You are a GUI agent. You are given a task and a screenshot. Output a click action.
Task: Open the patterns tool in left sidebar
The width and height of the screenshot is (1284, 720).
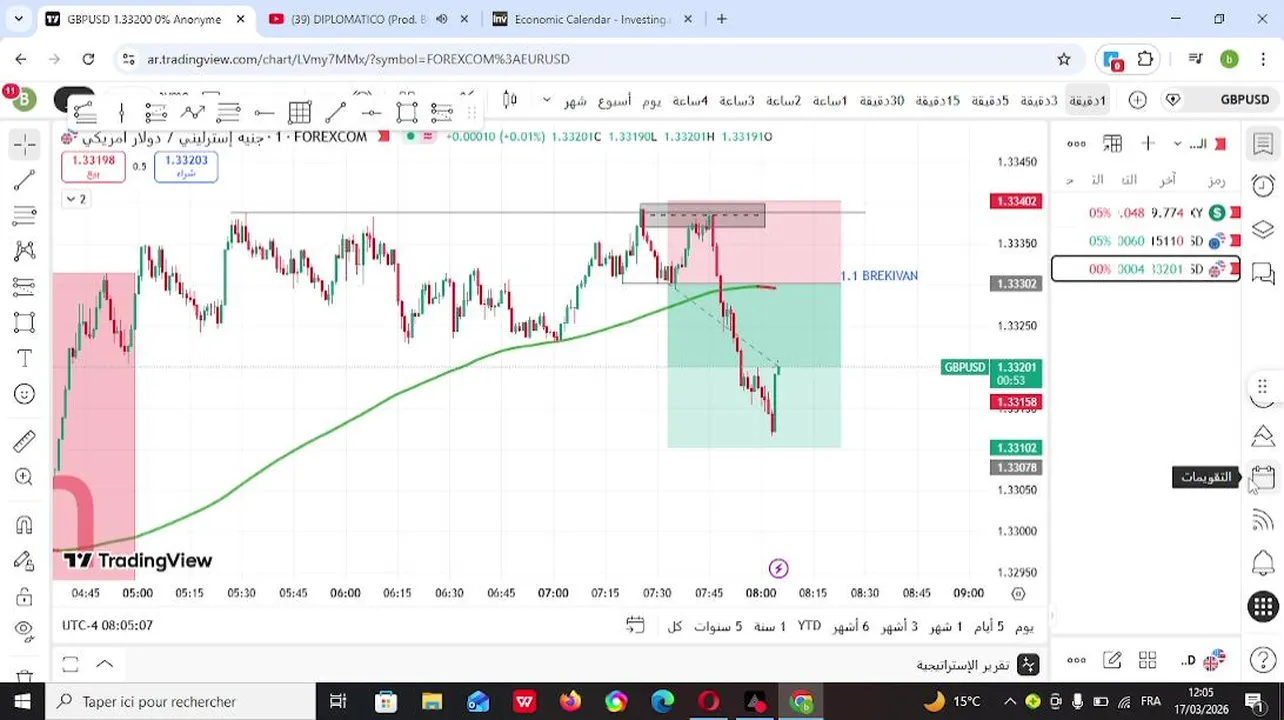(x=25, y=251)
